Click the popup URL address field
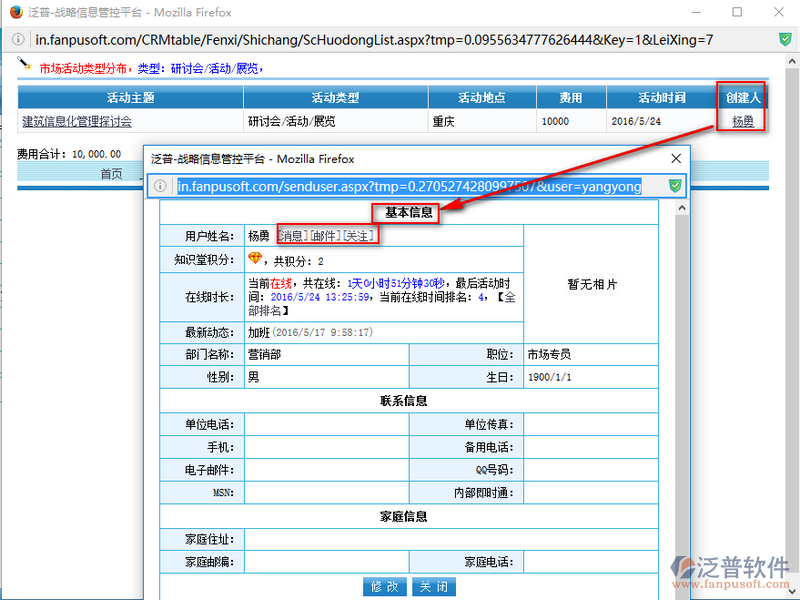 (x=410, y=186)
